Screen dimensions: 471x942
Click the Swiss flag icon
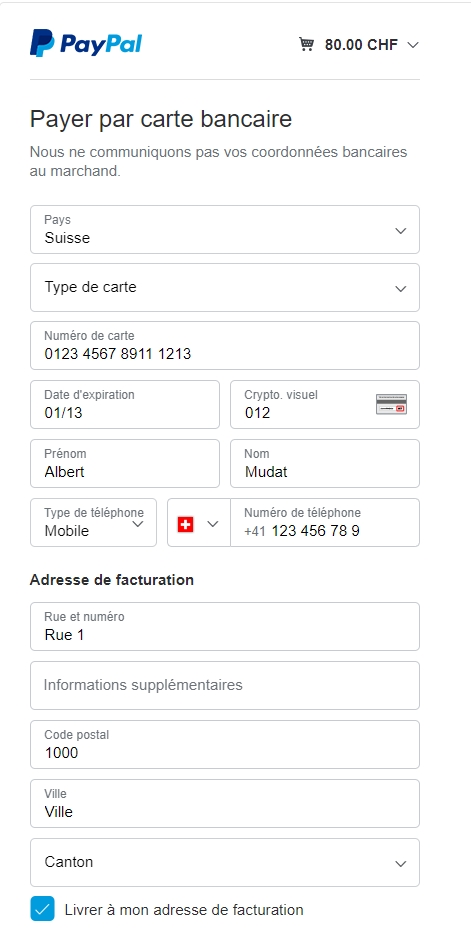click(x=186, y=524)
